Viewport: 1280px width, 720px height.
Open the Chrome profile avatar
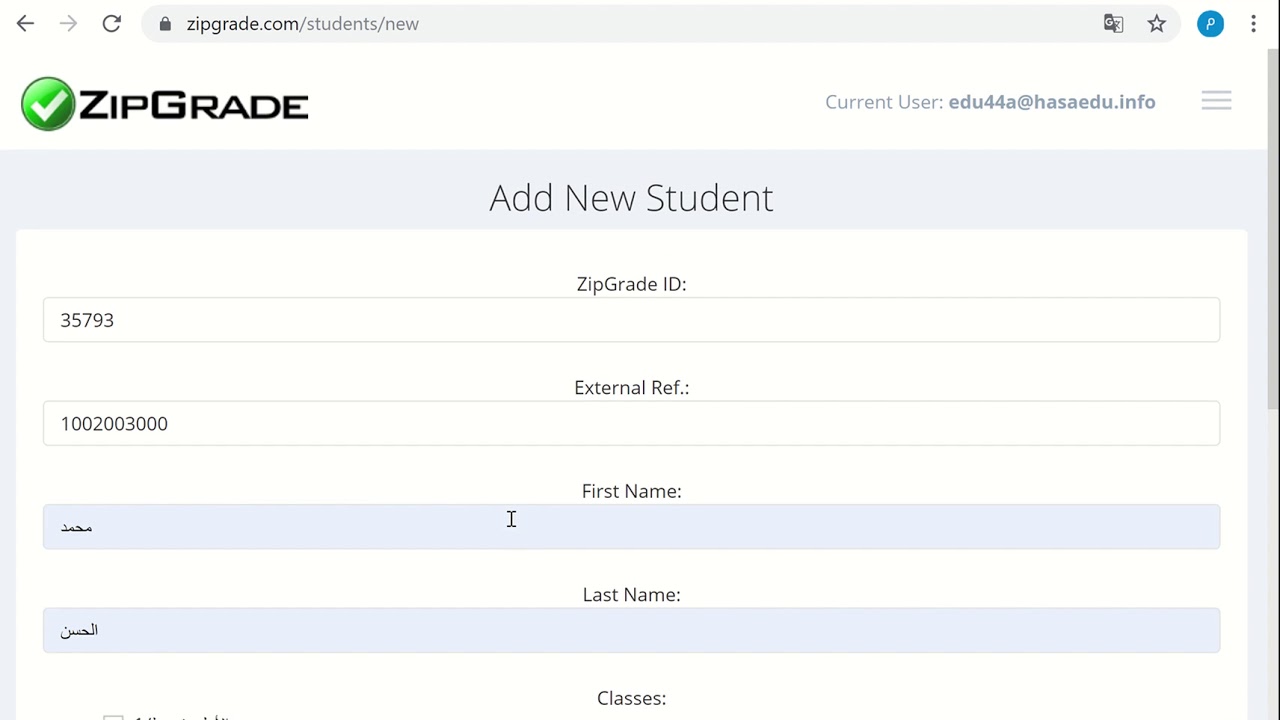1210,24
